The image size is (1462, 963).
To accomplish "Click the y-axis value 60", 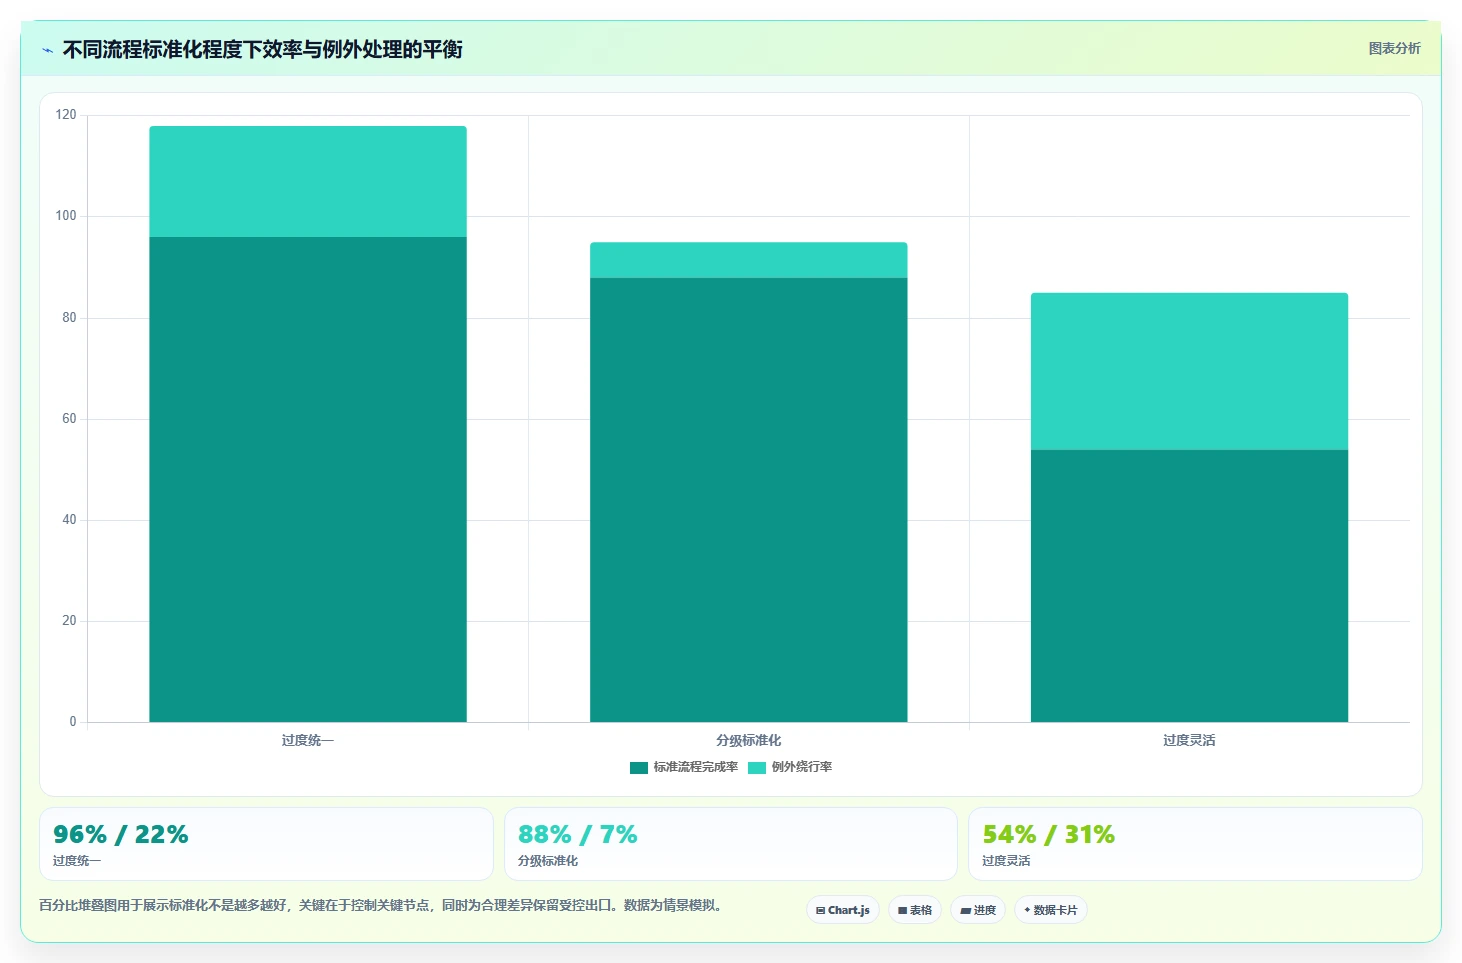I will (69, 419).
